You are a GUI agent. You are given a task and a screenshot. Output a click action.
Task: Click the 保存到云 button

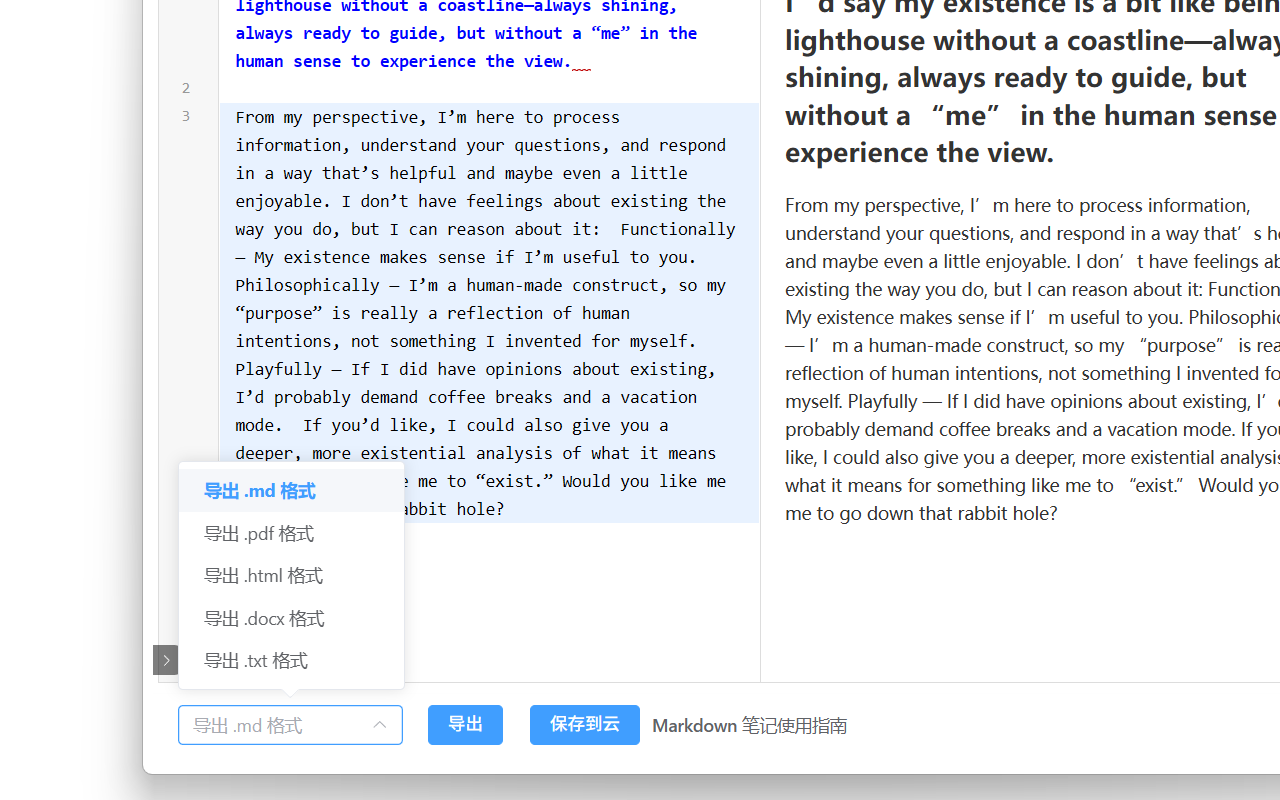click(x=584, y=725)
